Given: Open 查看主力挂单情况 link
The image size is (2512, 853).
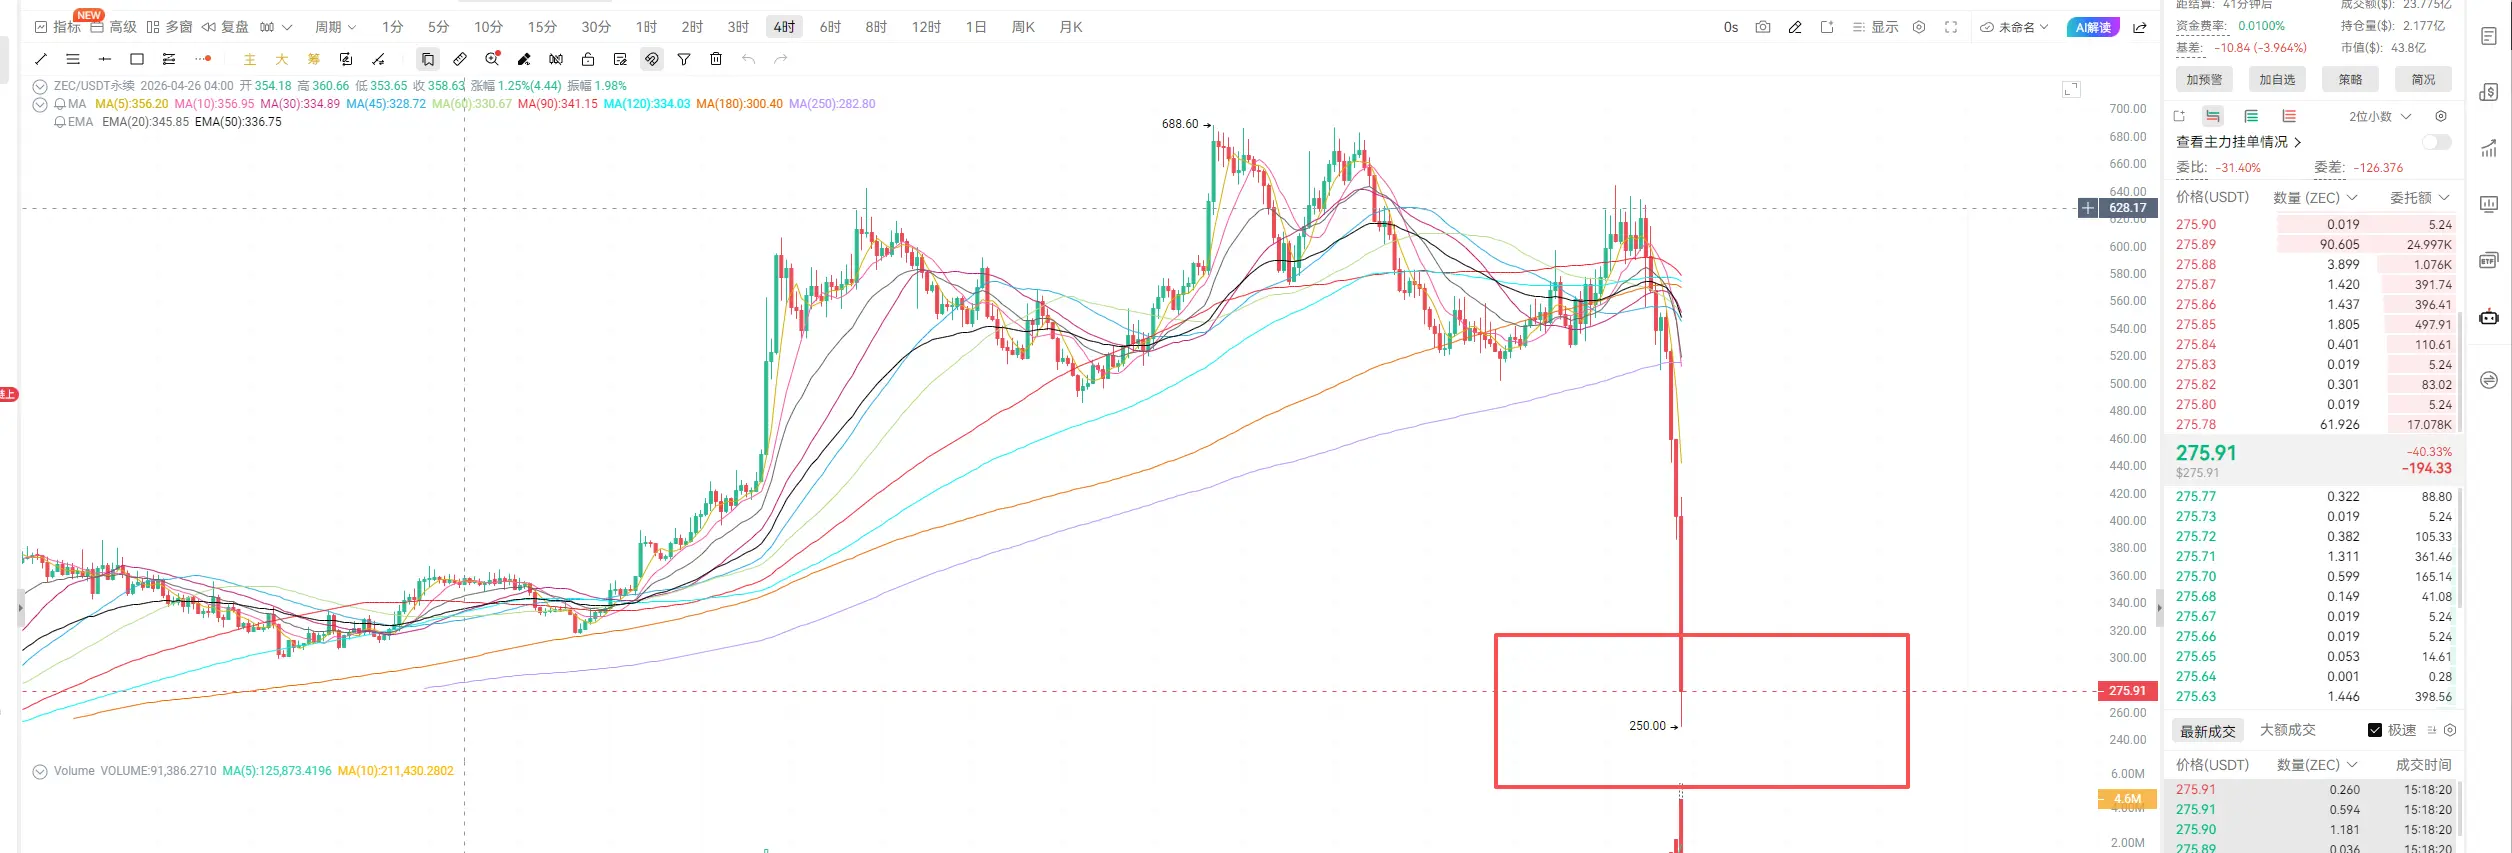Looking at the screenshot, I should tap(2238, 142).
